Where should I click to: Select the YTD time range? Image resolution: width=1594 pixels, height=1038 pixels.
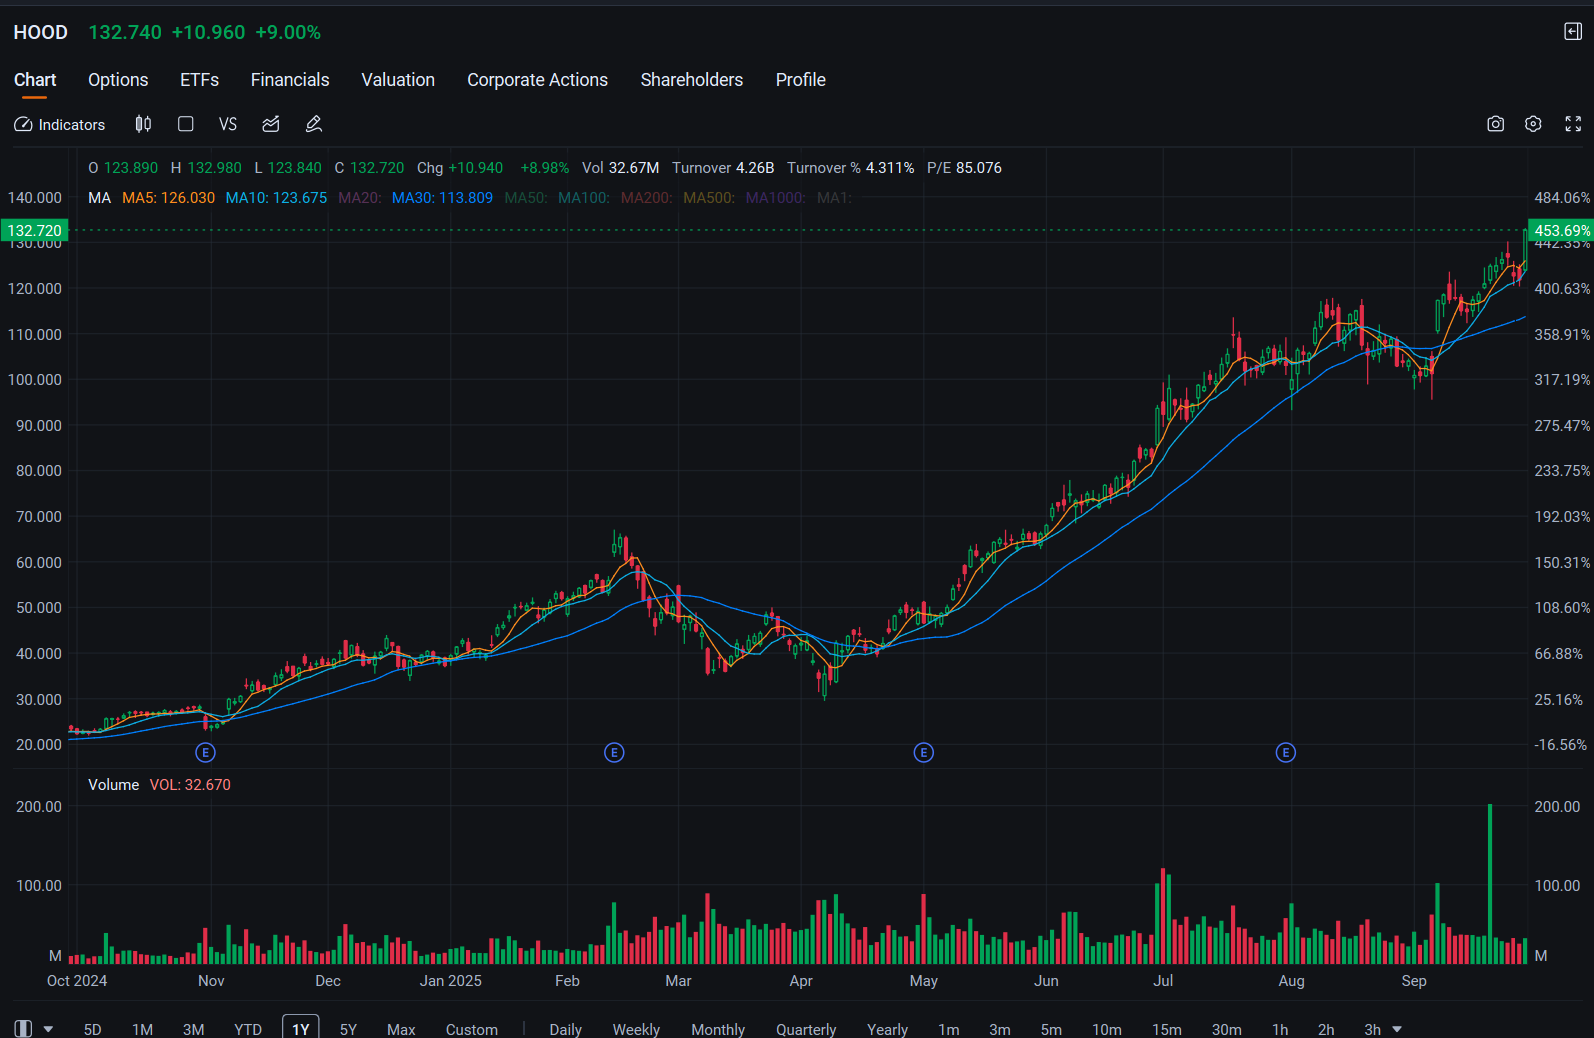[x=248, y=1029]
